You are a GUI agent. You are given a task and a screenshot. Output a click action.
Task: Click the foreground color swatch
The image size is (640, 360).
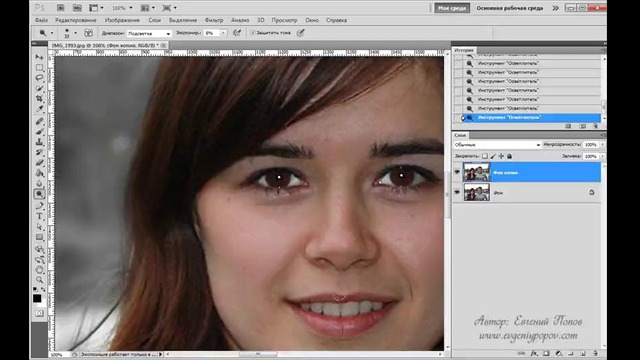click(37, 298)
